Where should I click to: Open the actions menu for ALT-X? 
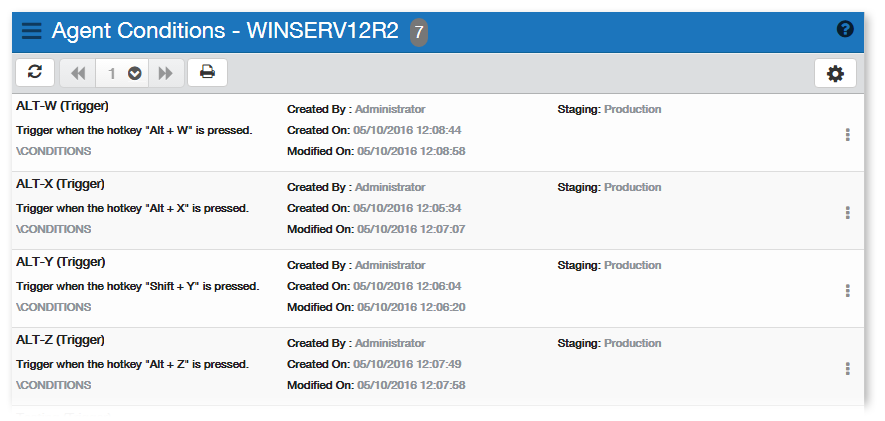pos(847,212)
